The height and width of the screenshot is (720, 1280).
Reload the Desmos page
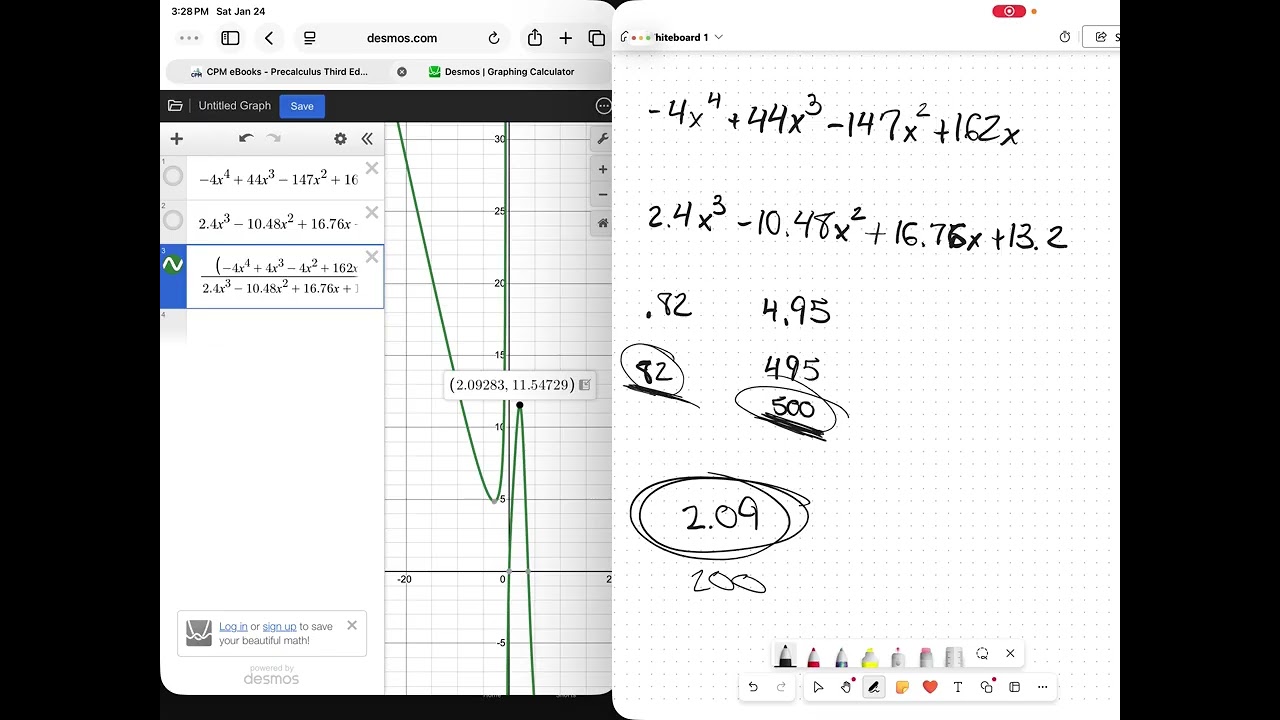(x=494, y=38)
